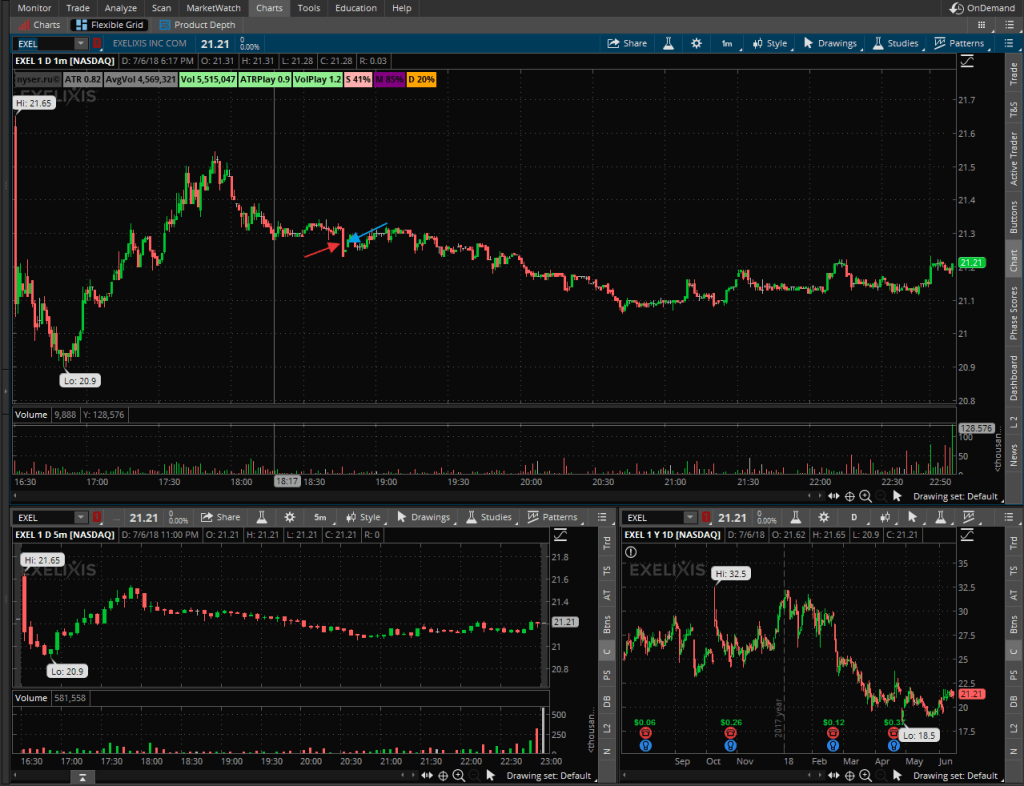Toggle the red link indicator beside top EXEL symbol
1024x786 pixels.
97,43
